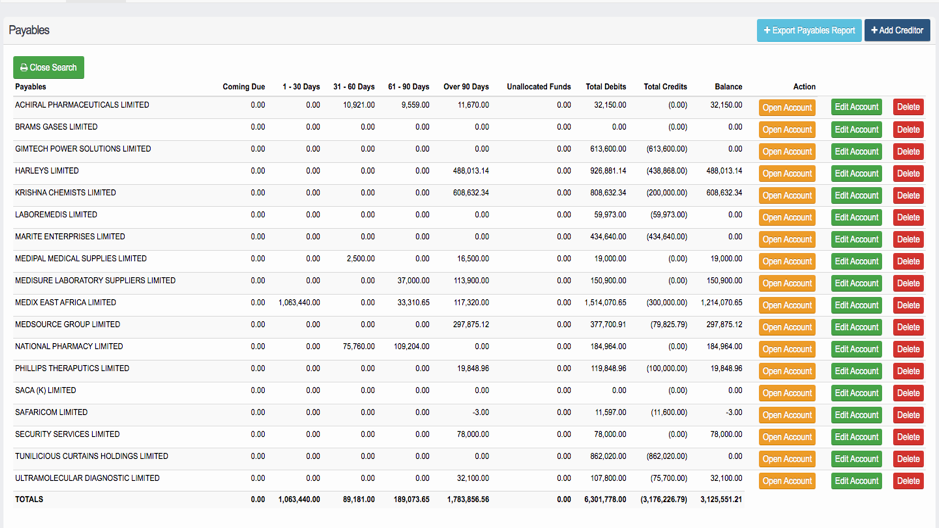The width and height of the screenshot is (939, 528).
Task: Close the search panel
Action: [49, 68]
